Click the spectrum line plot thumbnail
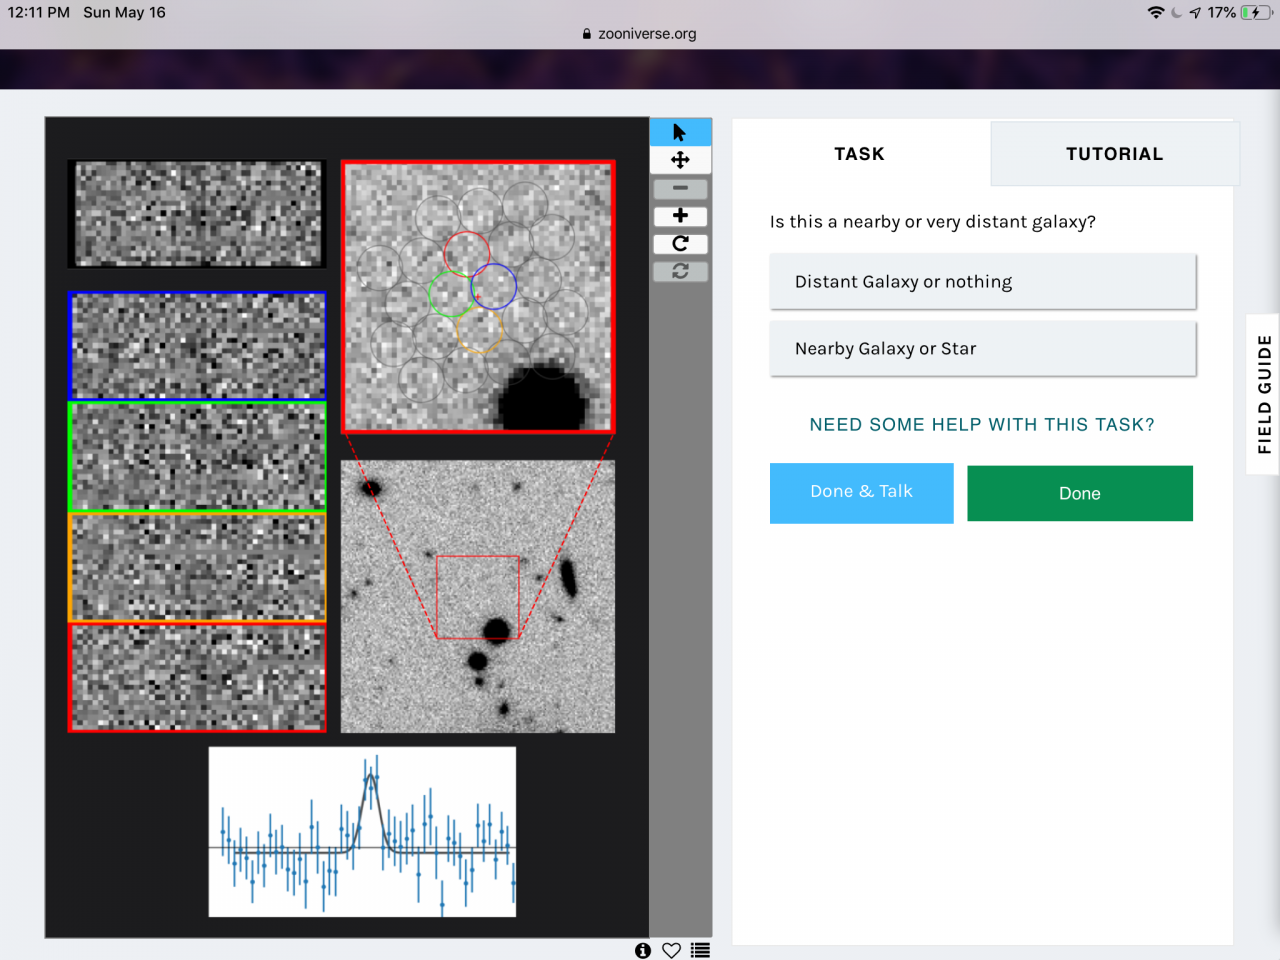 pos(362,832)
